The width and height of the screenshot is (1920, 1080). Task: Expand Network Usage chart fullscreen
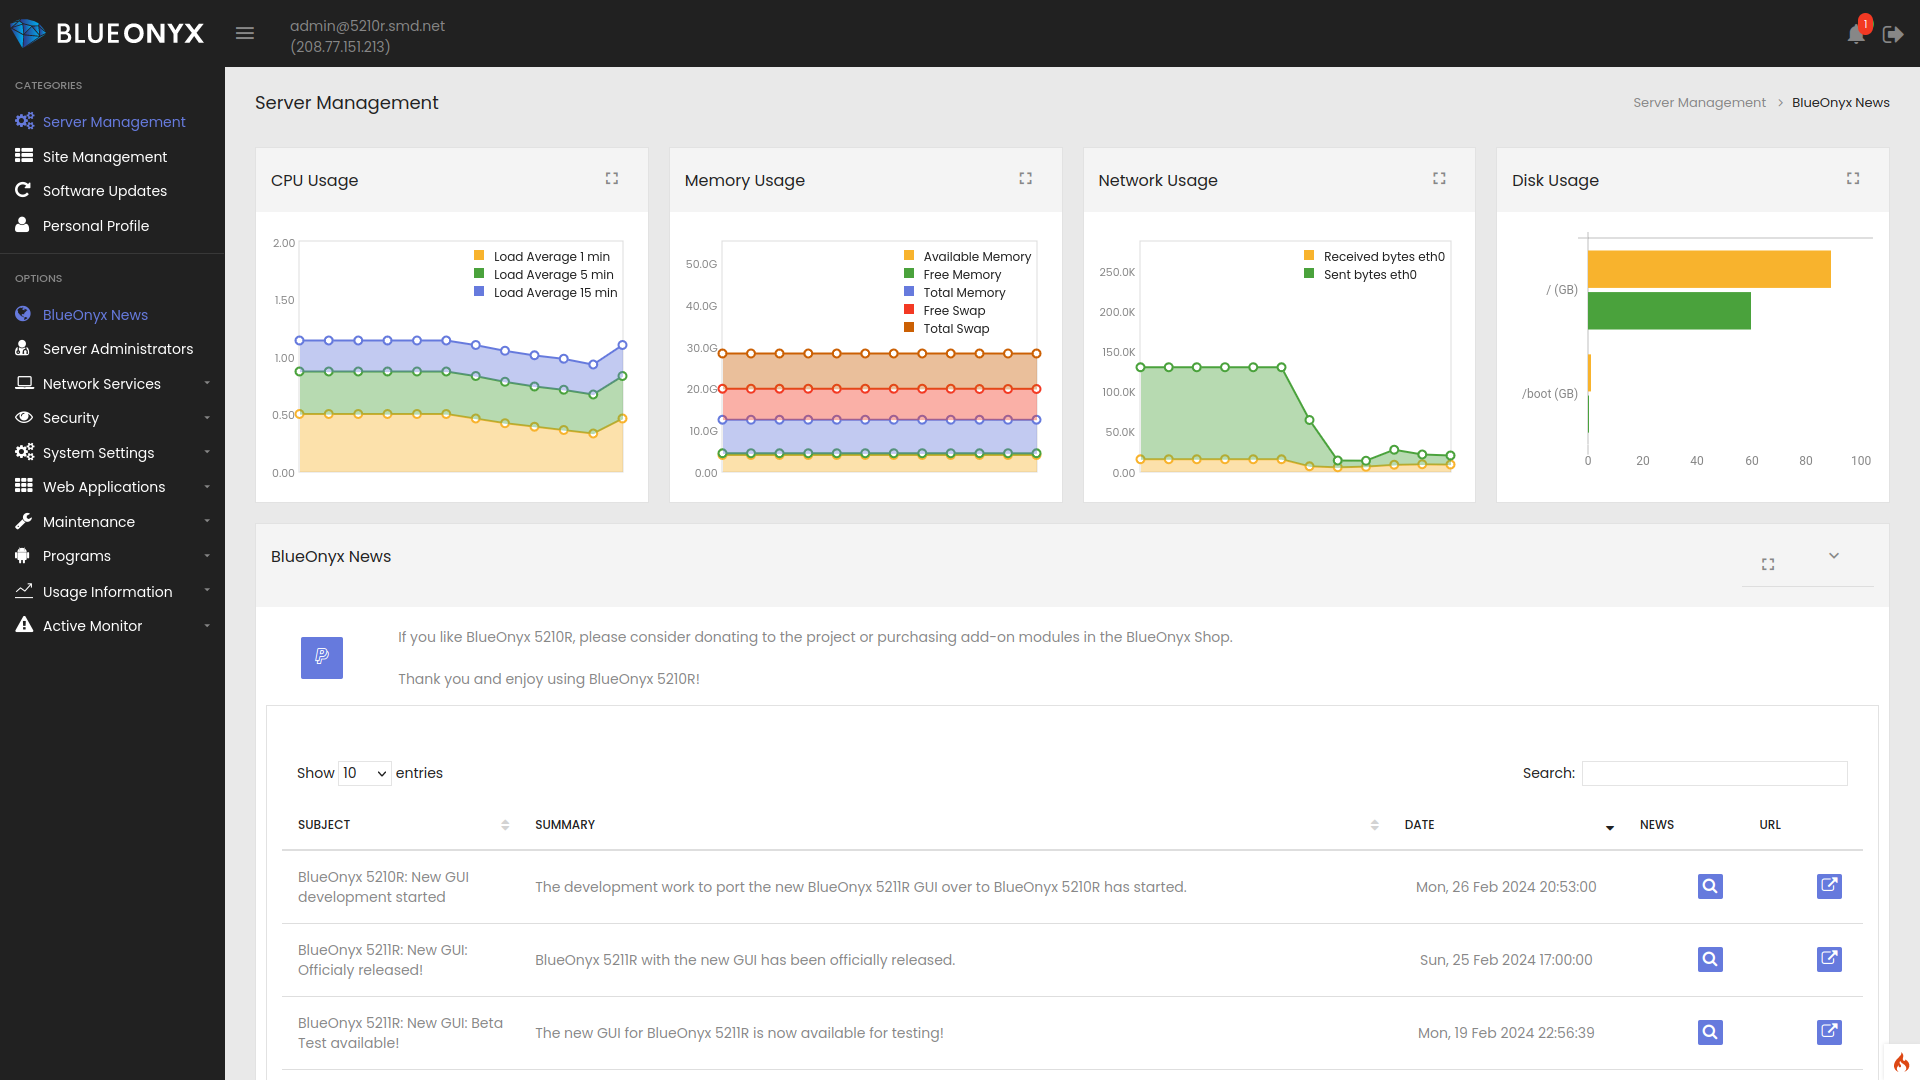[x=1440, y=178]
